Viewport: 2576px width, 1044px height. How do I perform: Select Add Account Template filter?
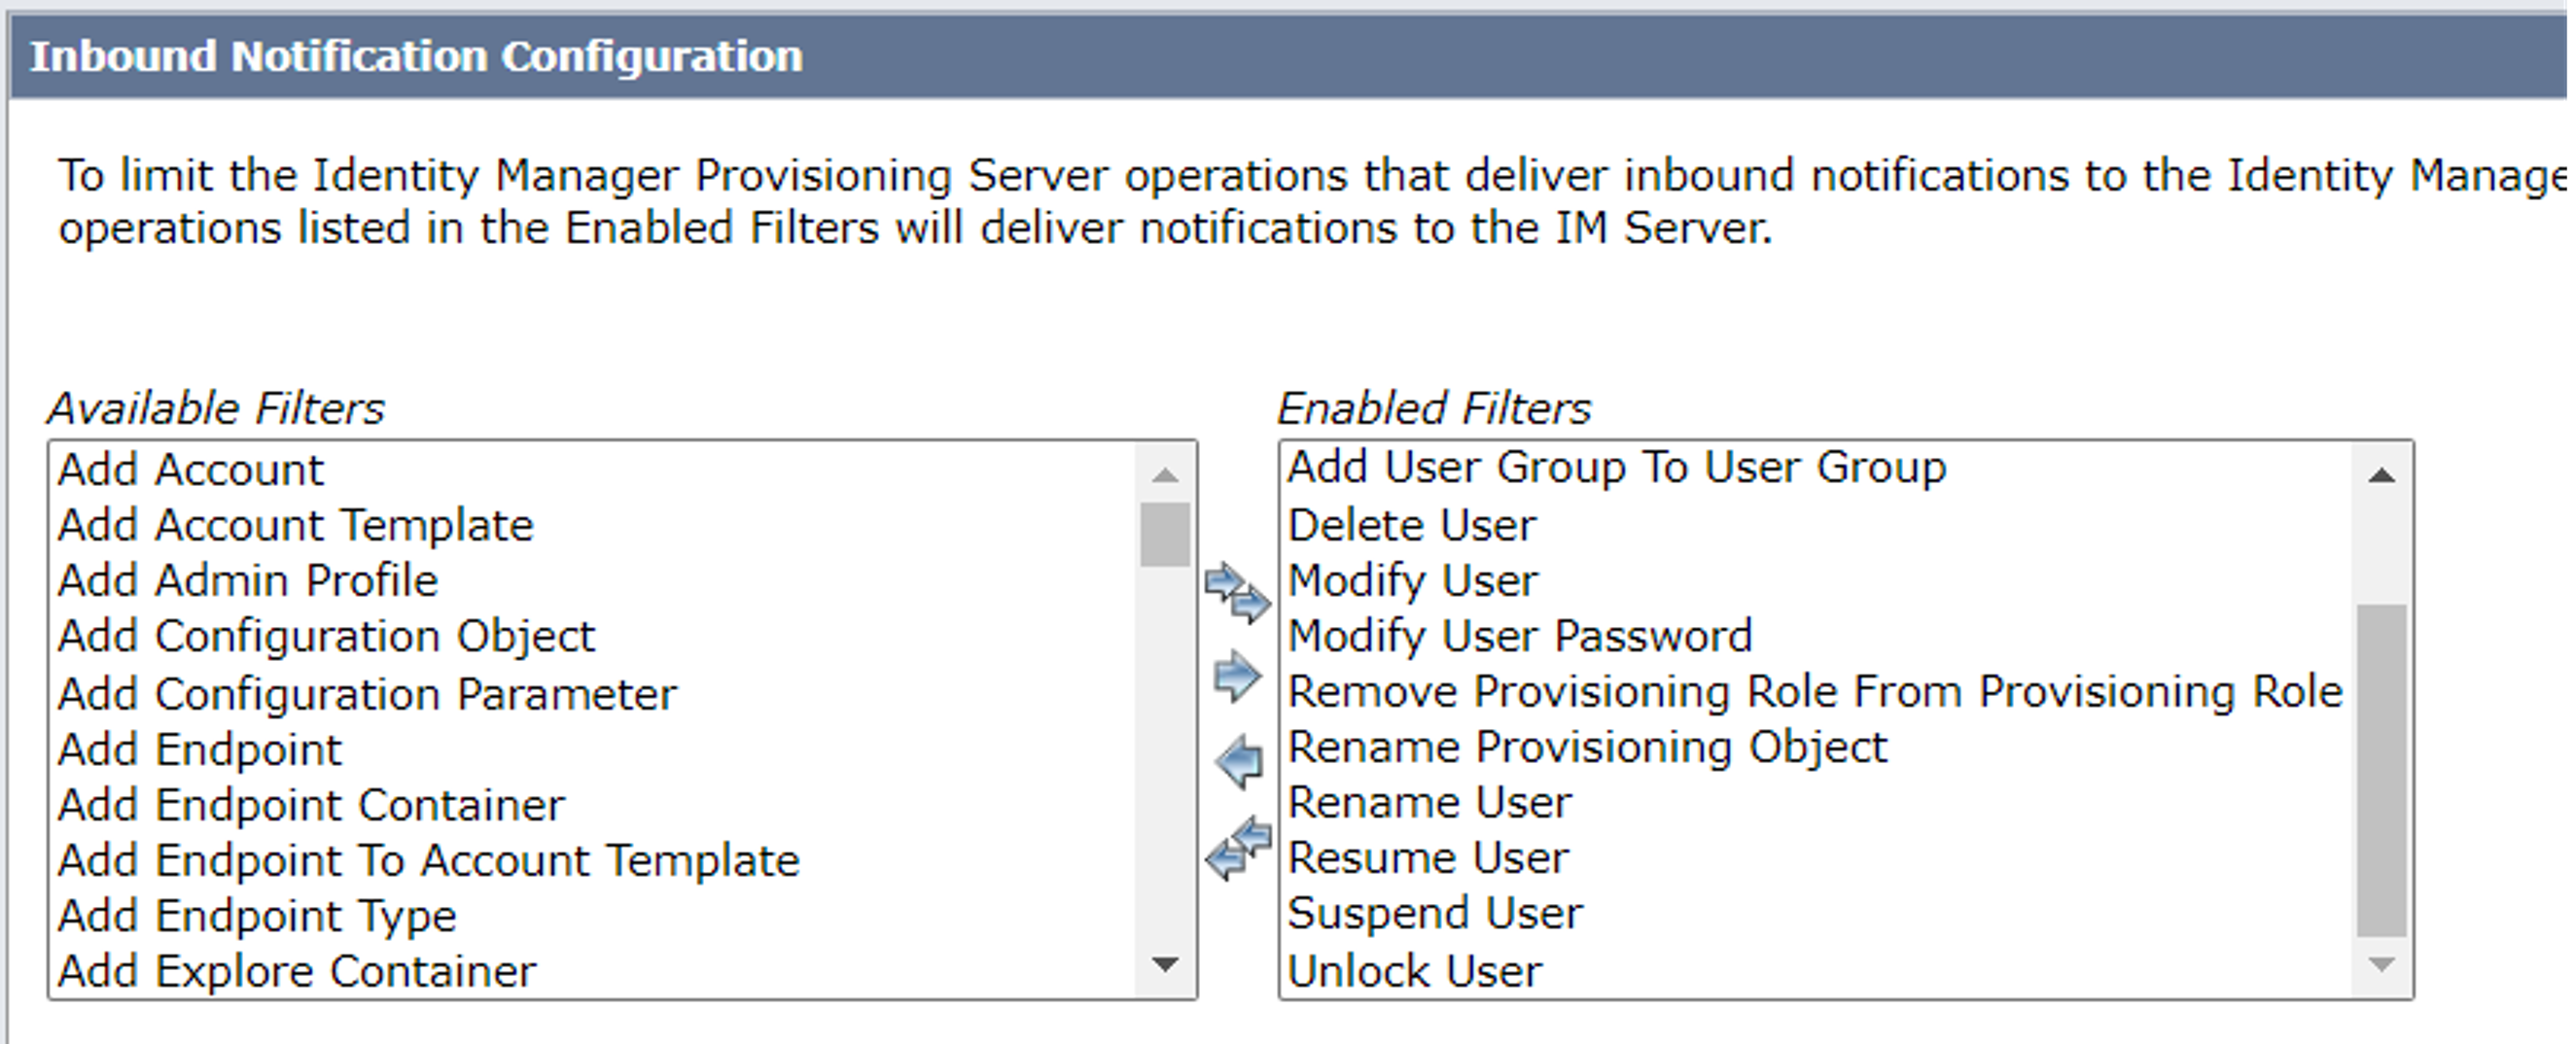click(296, 526)
